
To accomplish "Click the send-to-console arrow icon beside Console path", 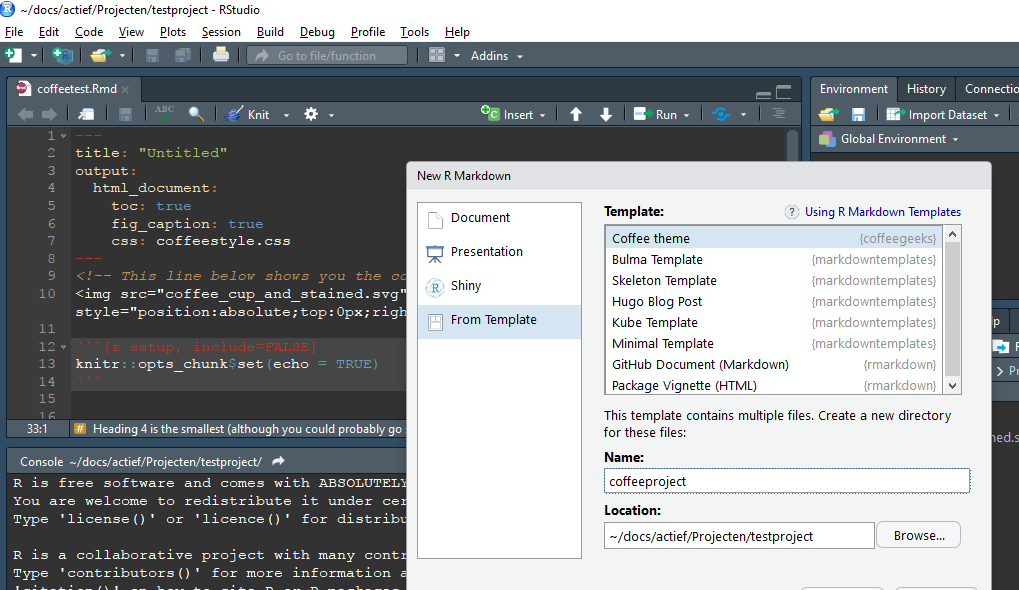I will click(278, 461).
